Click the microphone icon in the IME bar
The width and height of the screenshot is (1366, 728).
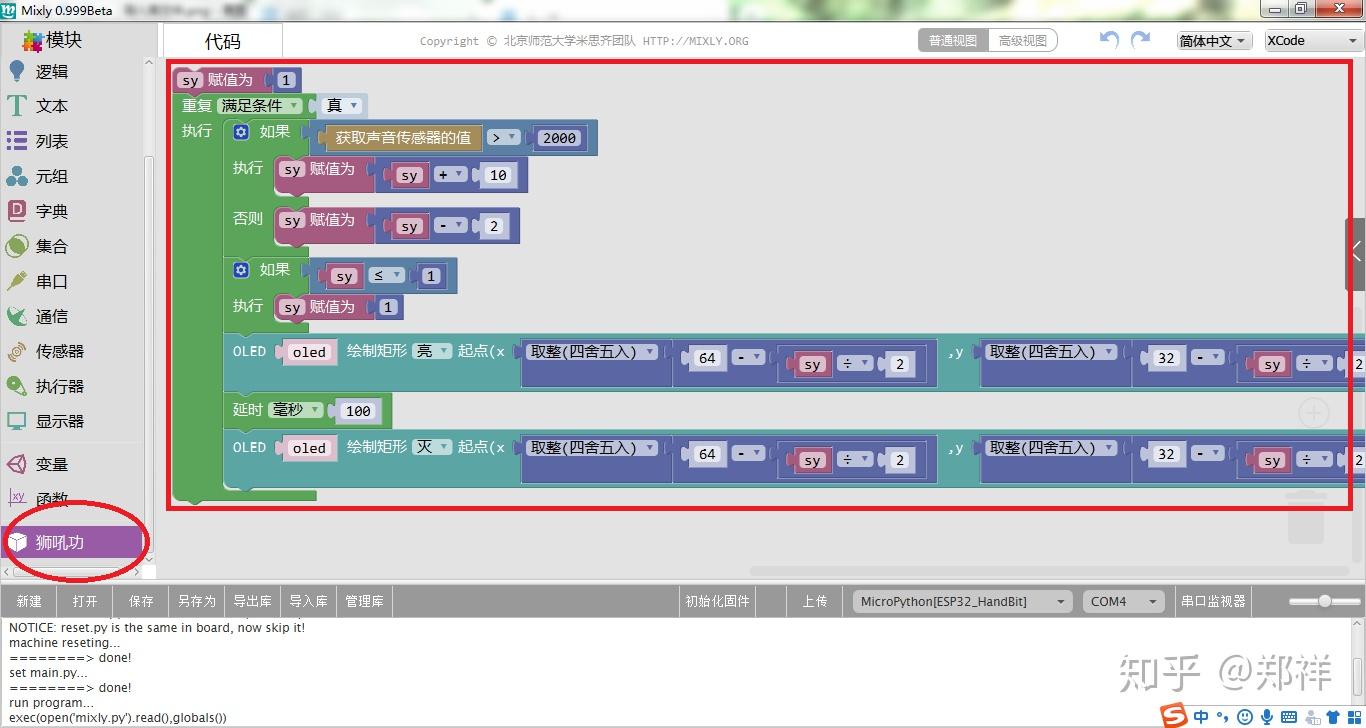pos(1267,717)
